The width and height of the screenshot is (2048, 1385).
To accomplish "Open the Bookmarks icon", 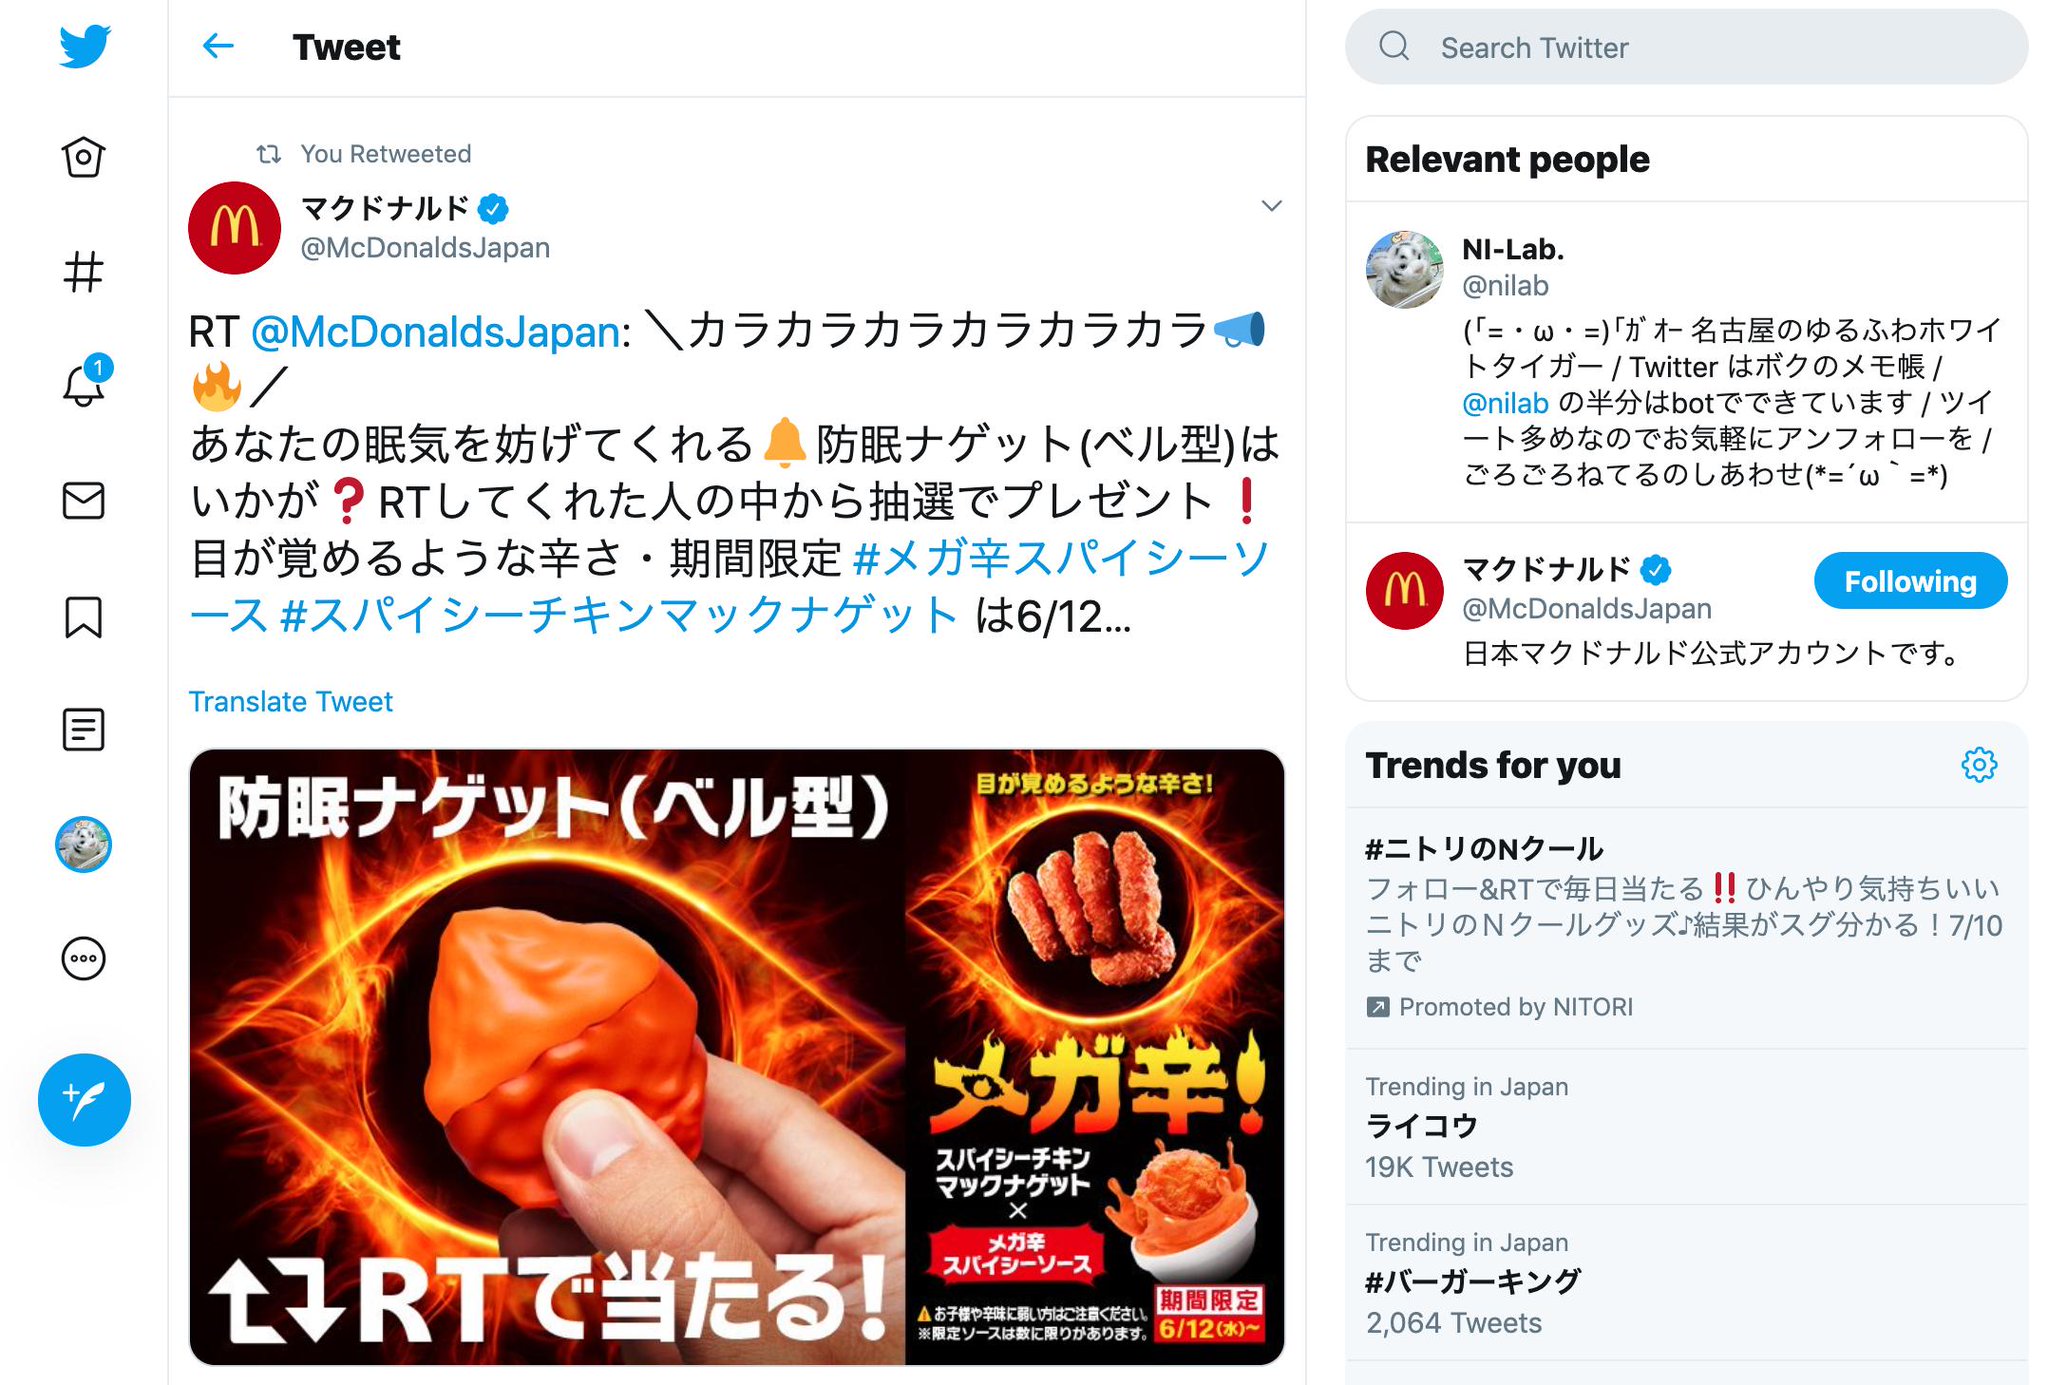I will [x=83, y=617].
